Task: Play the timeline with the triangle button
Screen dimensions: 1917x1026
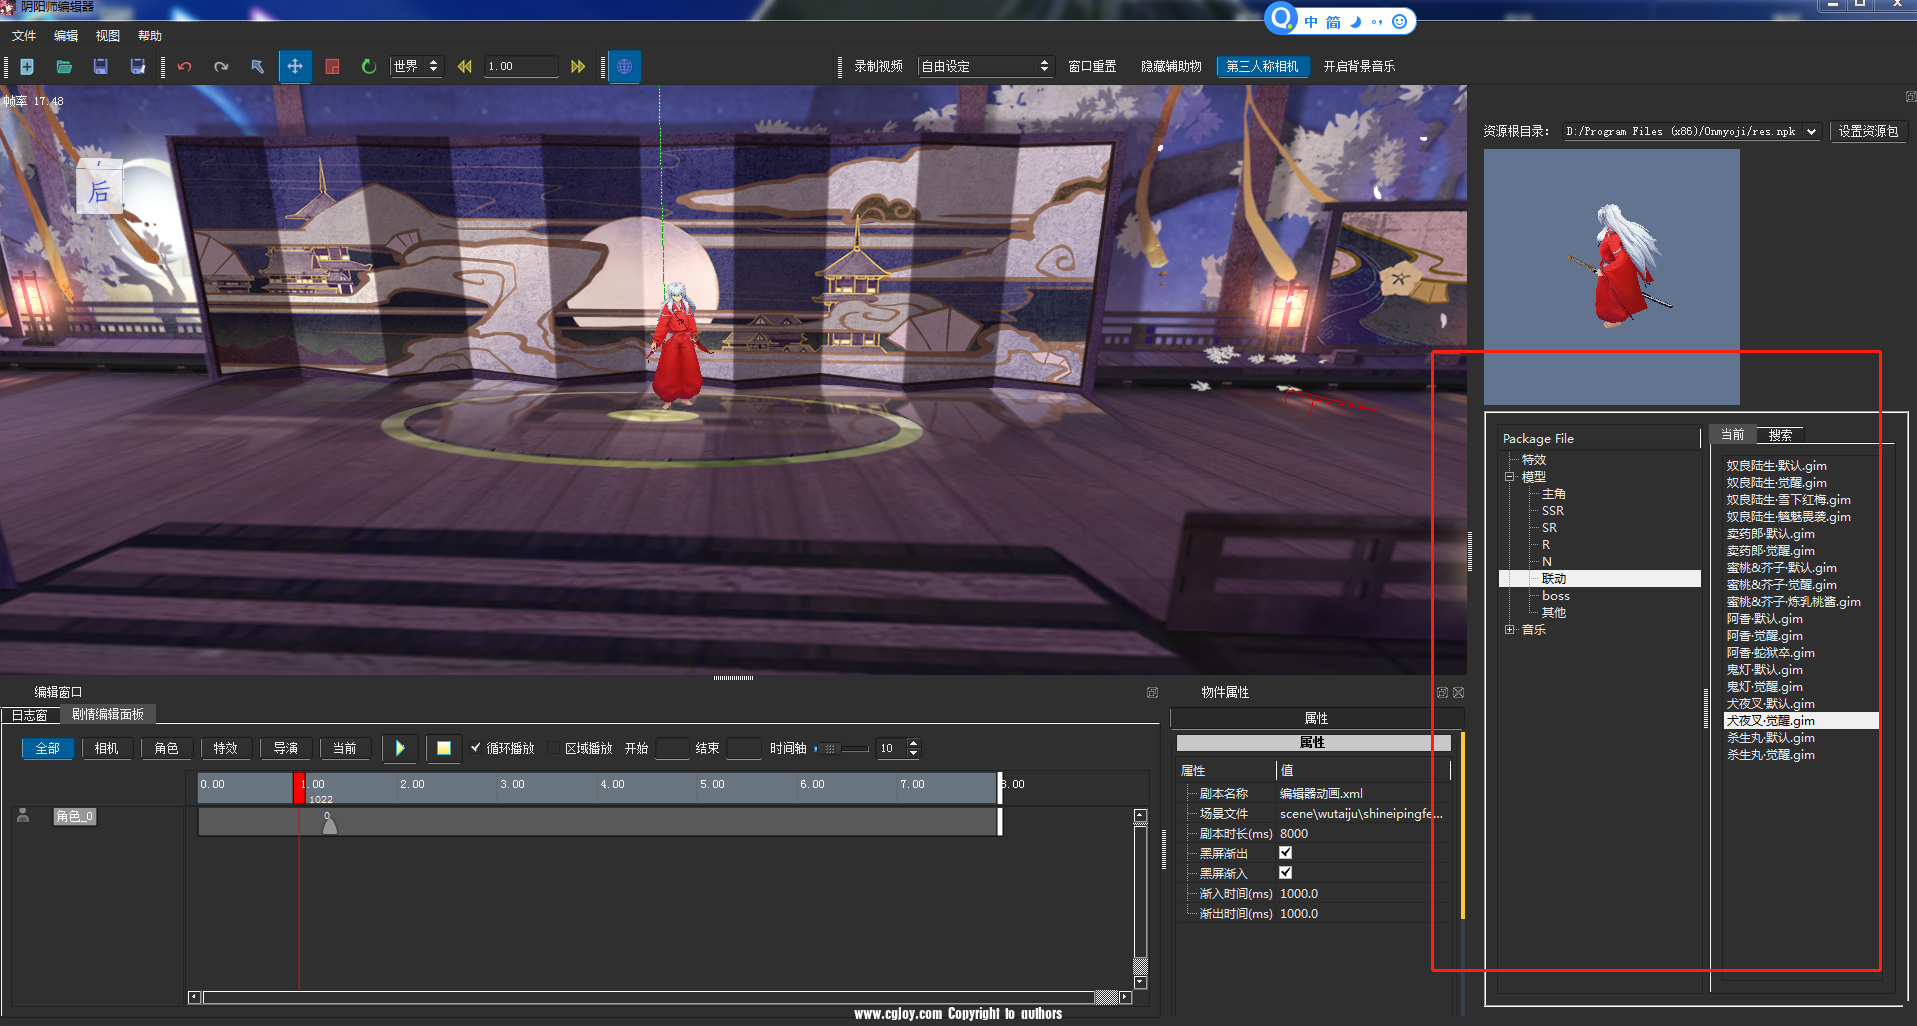Action: point(400,748)
